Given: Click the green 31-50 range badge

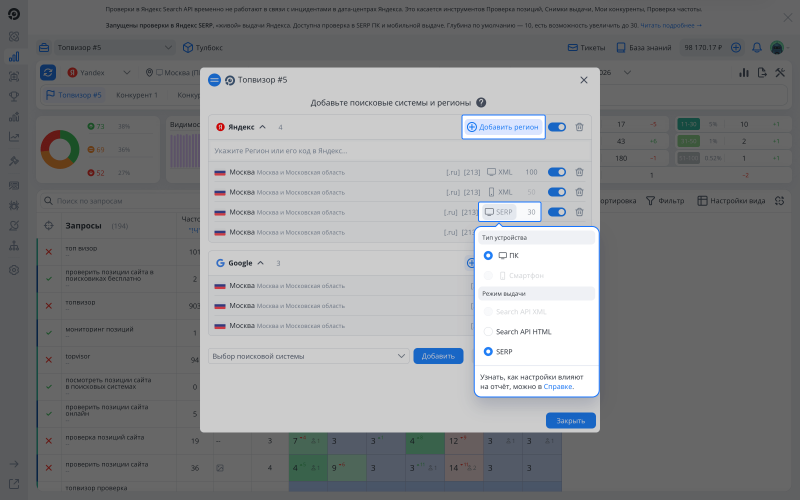Looking at the screenshot, I should pyautogui.click(x=688, y=141).
